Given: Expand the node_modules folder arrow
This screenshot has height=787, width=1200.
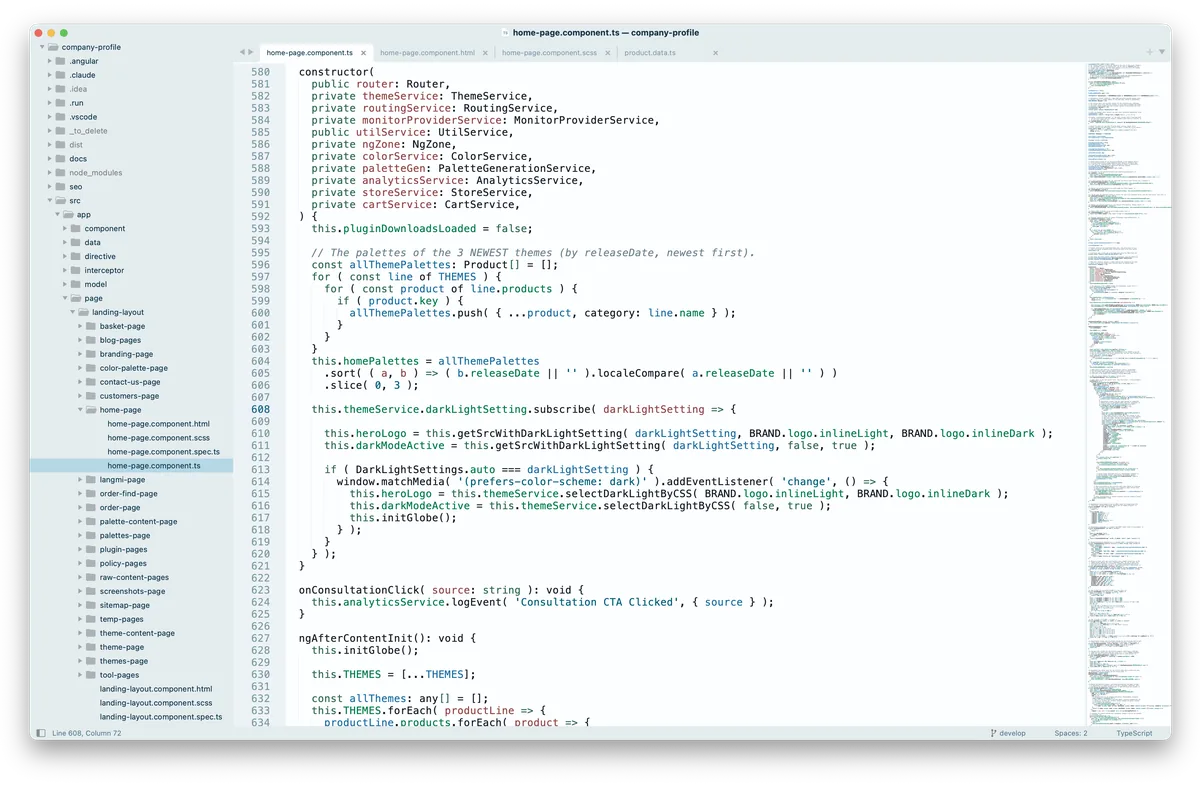Looking at the screenshot, I should point(49,172).
